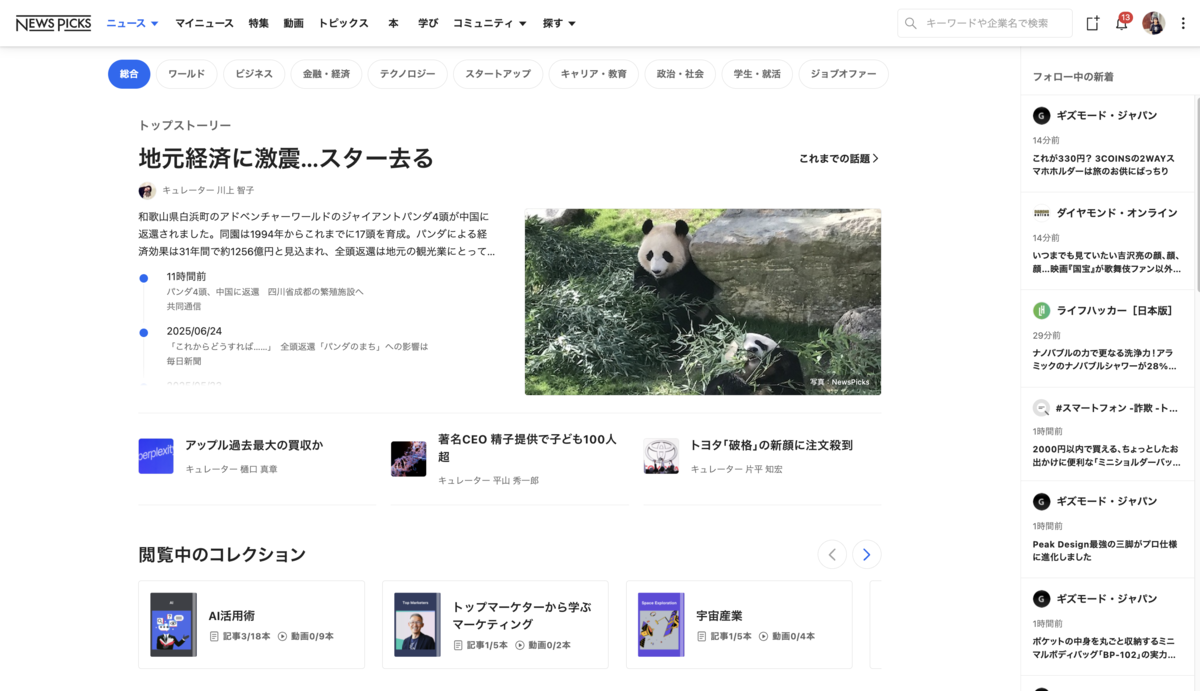The height and width of the screenshot is (691, 1200).
Task: Focus the キーワードや企業名で検索 search field
Action: [985, 23]
